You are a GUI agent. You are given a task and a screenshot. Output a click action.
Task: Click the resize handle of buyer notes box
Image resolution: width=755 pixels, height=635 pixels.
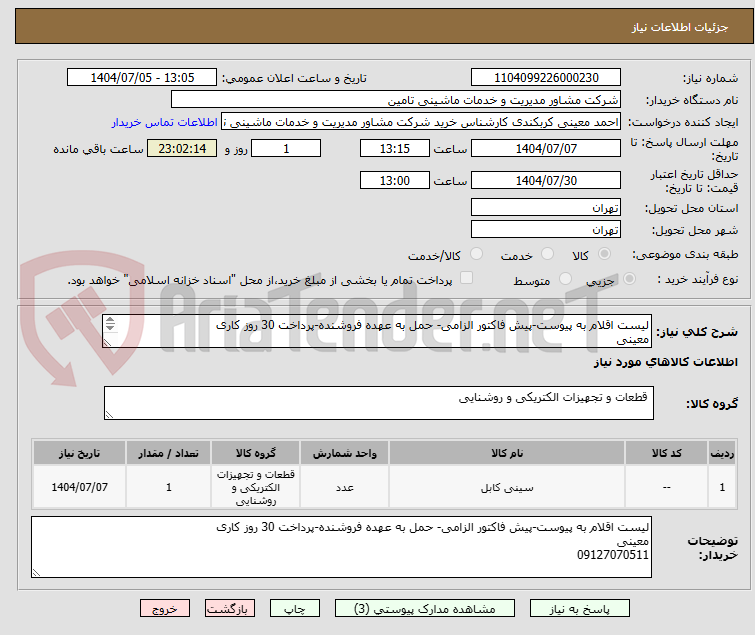pyautogui.click(x=37, y=572)
